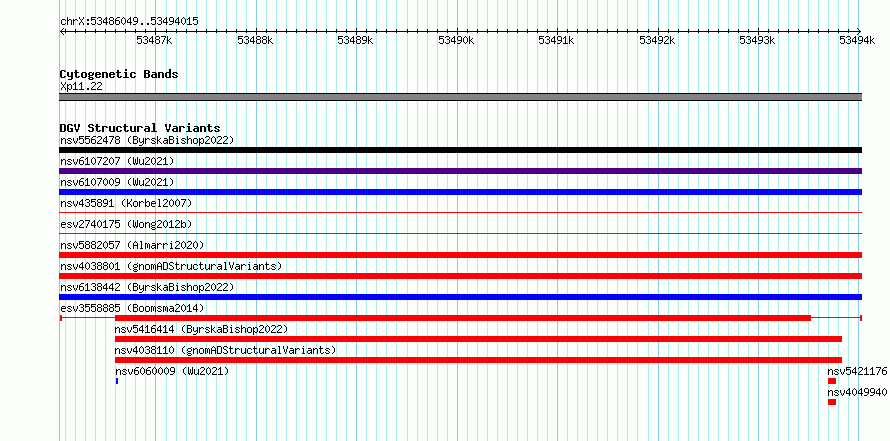The height and width of the screenshot is (441, 890).
Task: Select the red nsv4038110 variant bar
Action: pyautogui.click(x=478, y=360)
